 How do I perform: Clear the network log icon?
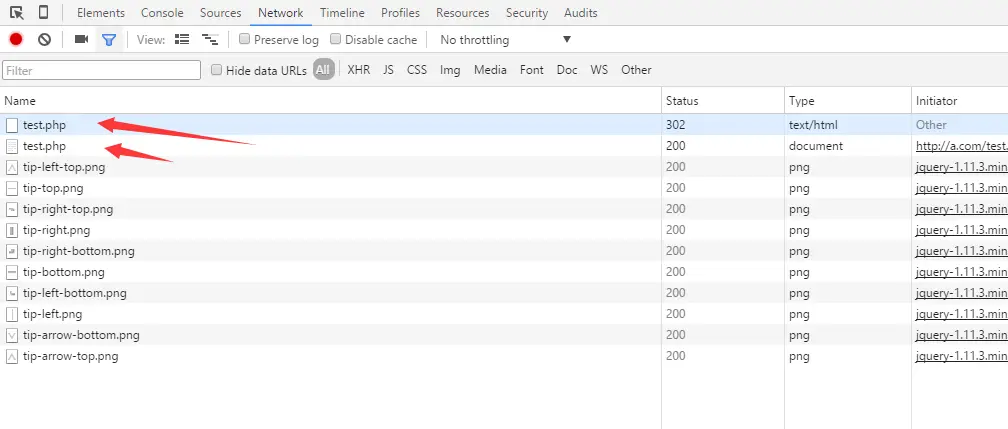pos(44,40)
